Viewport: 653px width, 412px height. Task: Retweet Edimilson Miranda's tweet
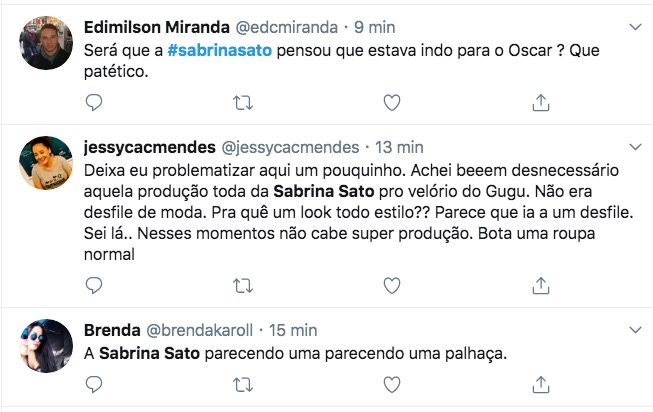click(x=242, y=102)
